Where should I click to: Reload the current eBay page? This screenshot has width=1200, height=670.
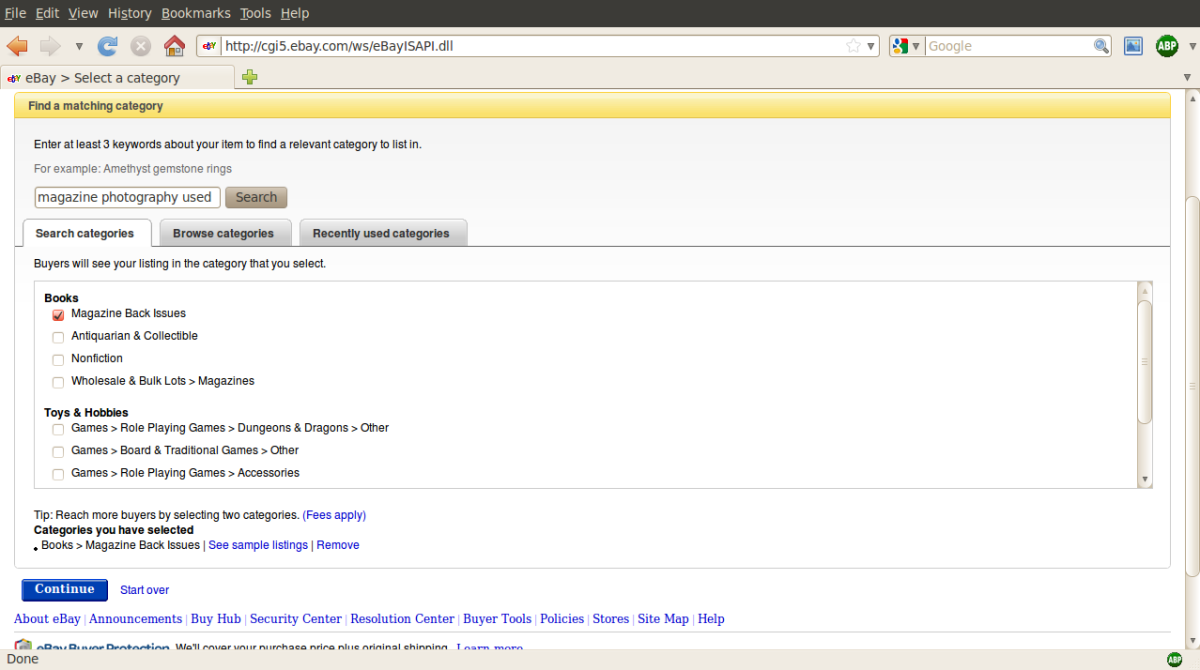[x=107, y=45]
